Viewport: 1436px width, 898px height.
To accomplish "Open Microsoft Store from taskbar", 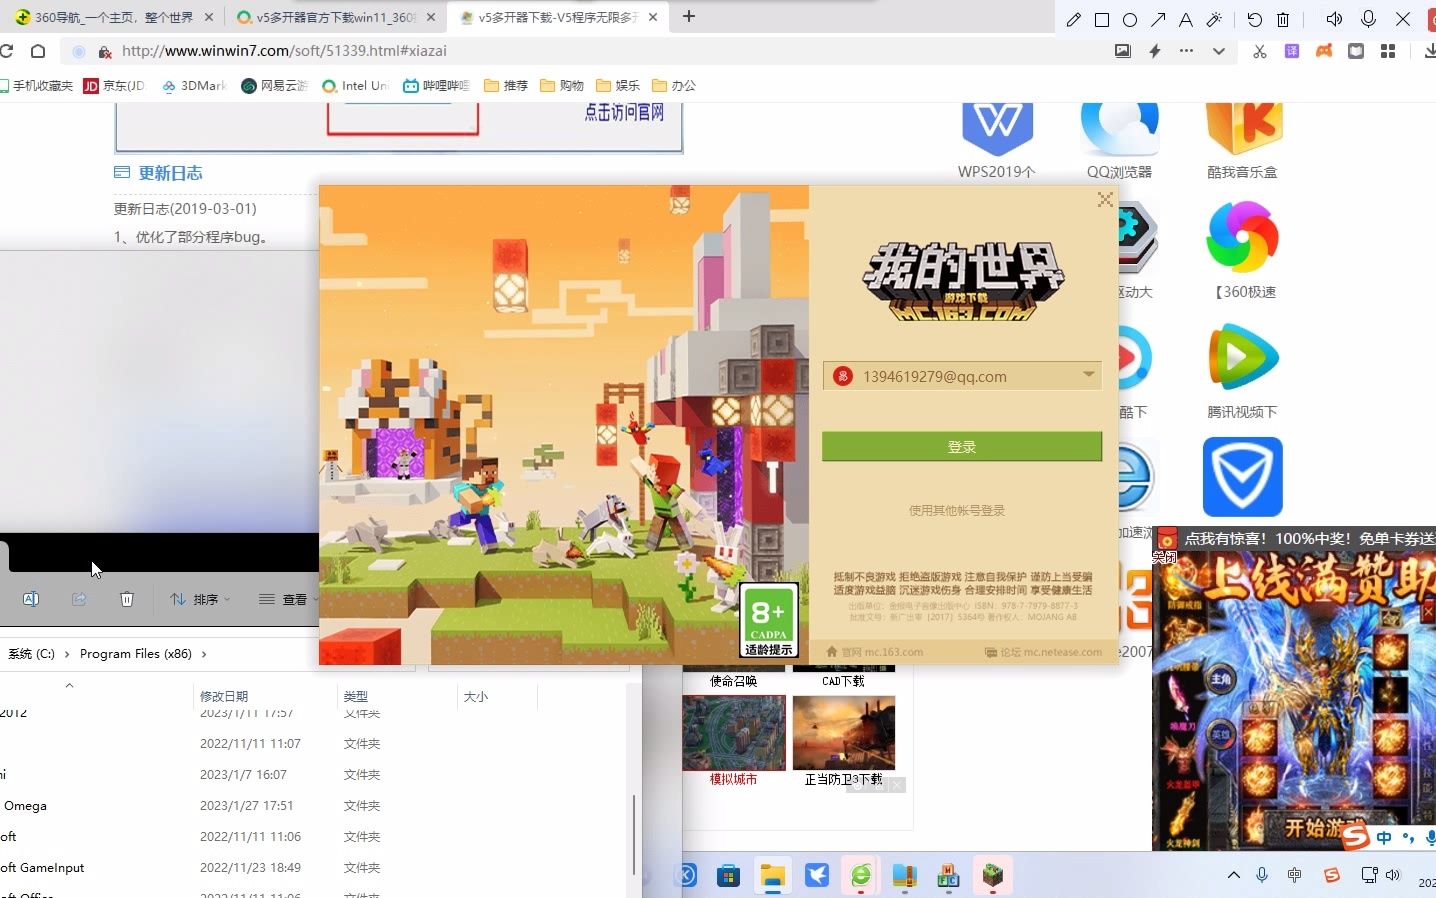I will tap(729, 876).
